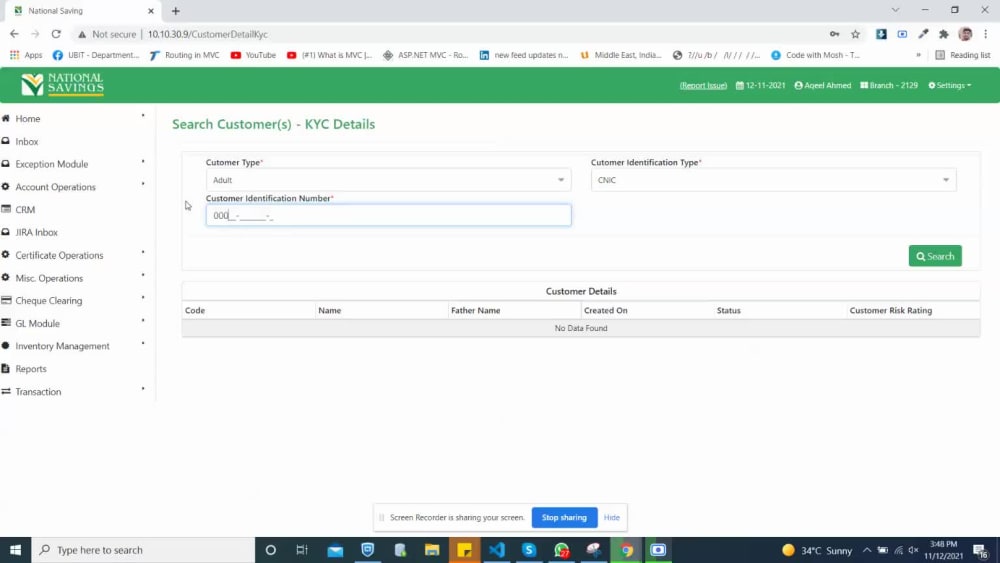Screen dimensions: 1000x563
Task: Open Account Operations menu
Action: coord(55,187)
